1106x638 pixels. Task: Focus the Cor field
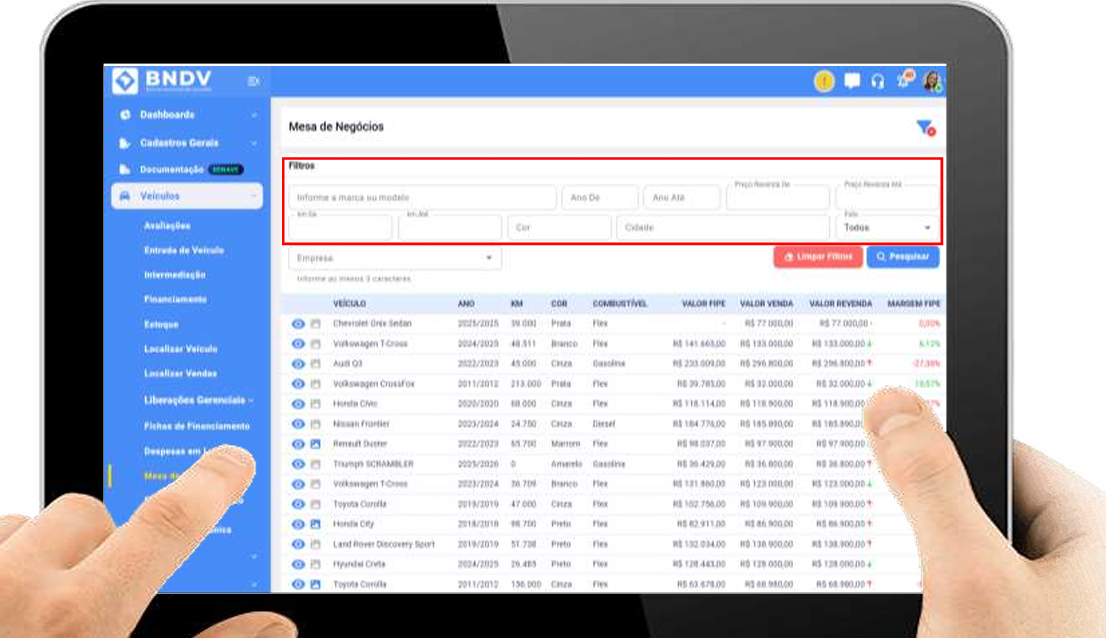559,228
